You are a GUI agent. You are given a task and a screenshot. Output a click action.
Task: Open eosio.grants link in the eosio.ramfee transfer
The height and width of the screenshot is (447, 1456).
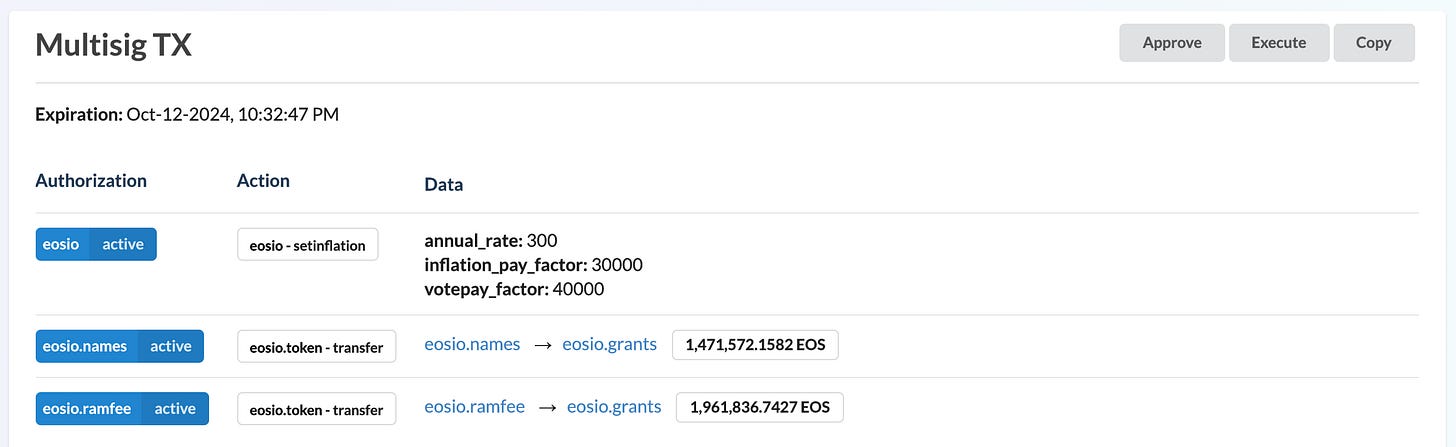point(614,406)
